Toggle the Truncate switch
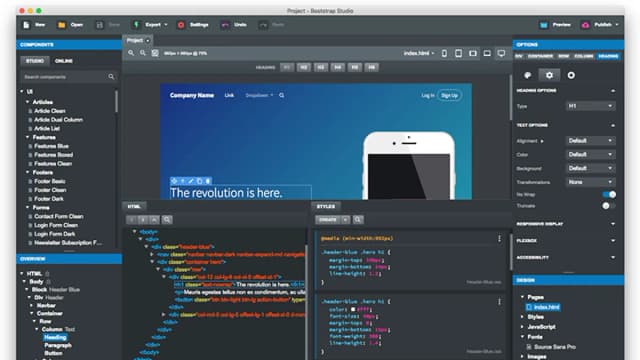640x360 pixels. click(609, 206)
